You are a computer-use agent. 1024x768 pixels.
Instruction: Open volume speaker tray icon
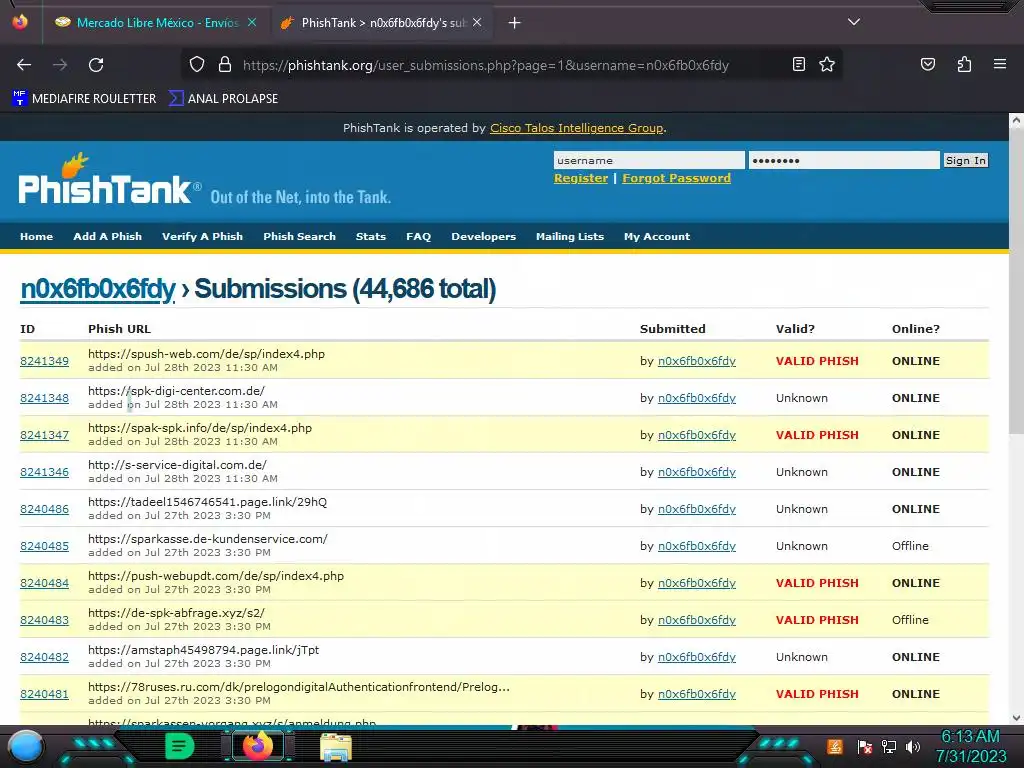click(912, 747)
